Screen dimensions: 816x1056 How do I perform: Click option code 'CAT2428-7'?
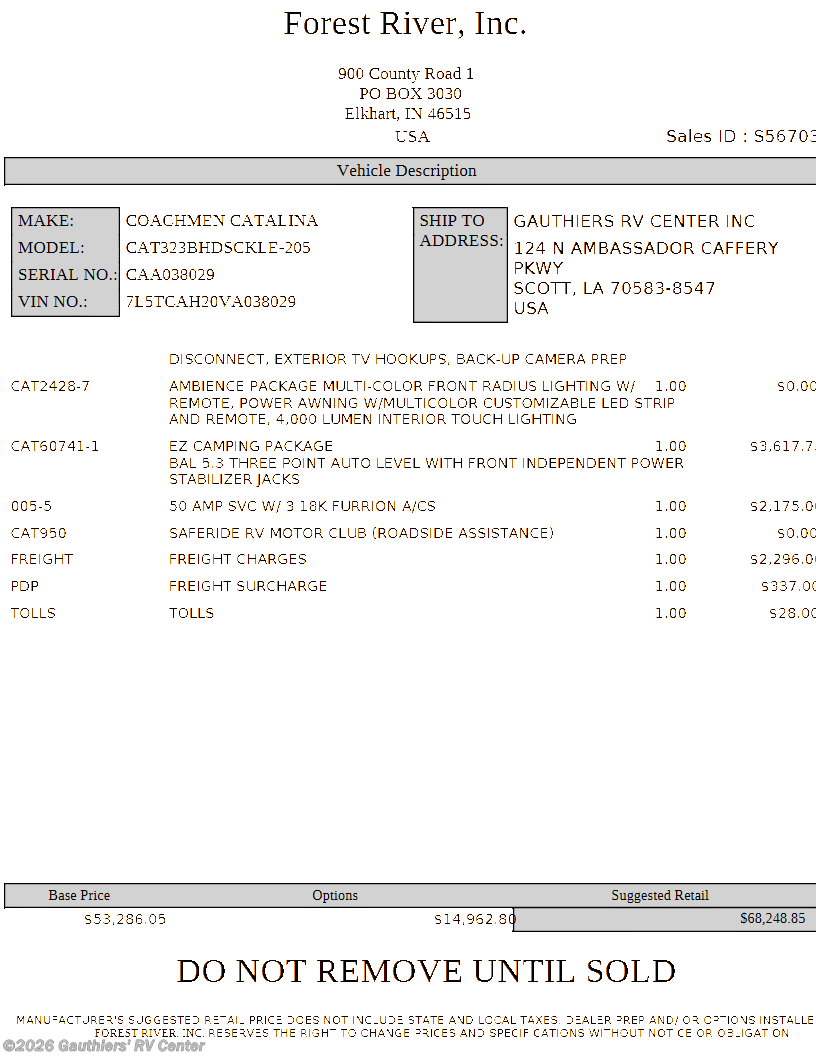[50, 386]
